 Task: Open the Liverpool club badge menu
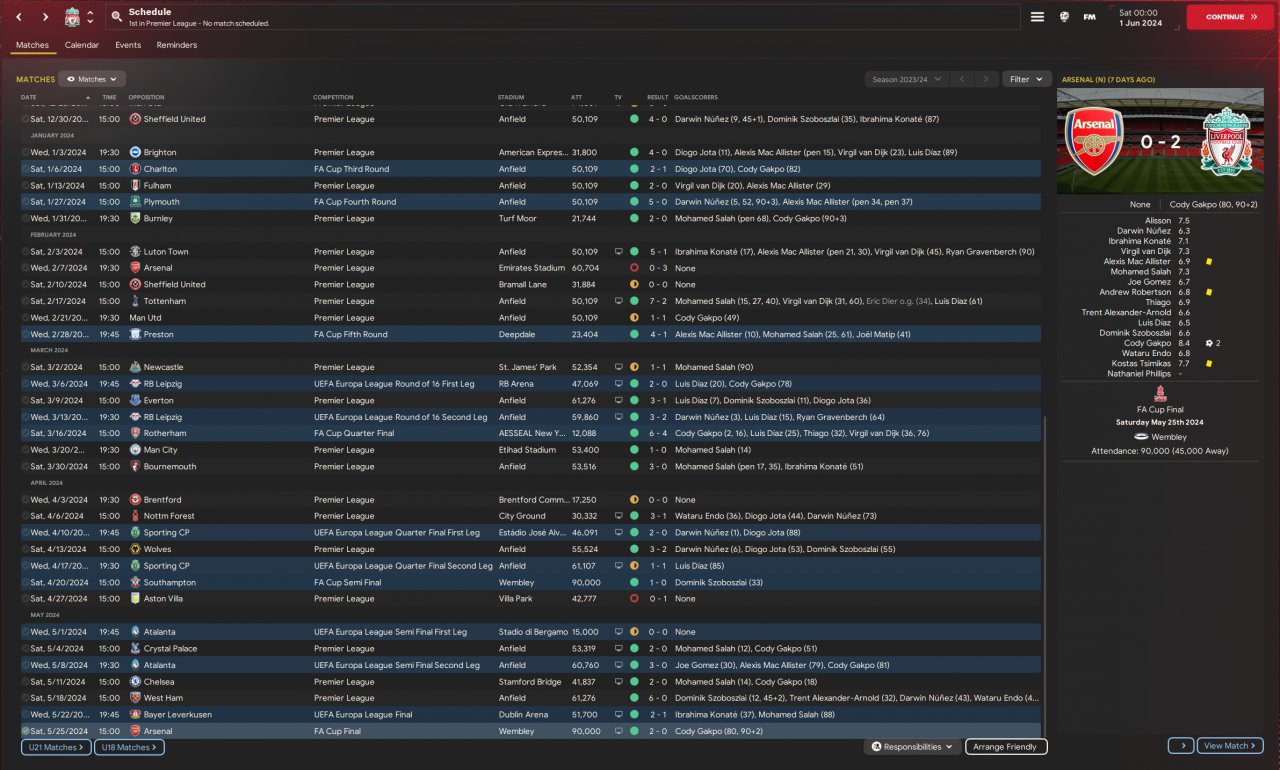(72, 17)
